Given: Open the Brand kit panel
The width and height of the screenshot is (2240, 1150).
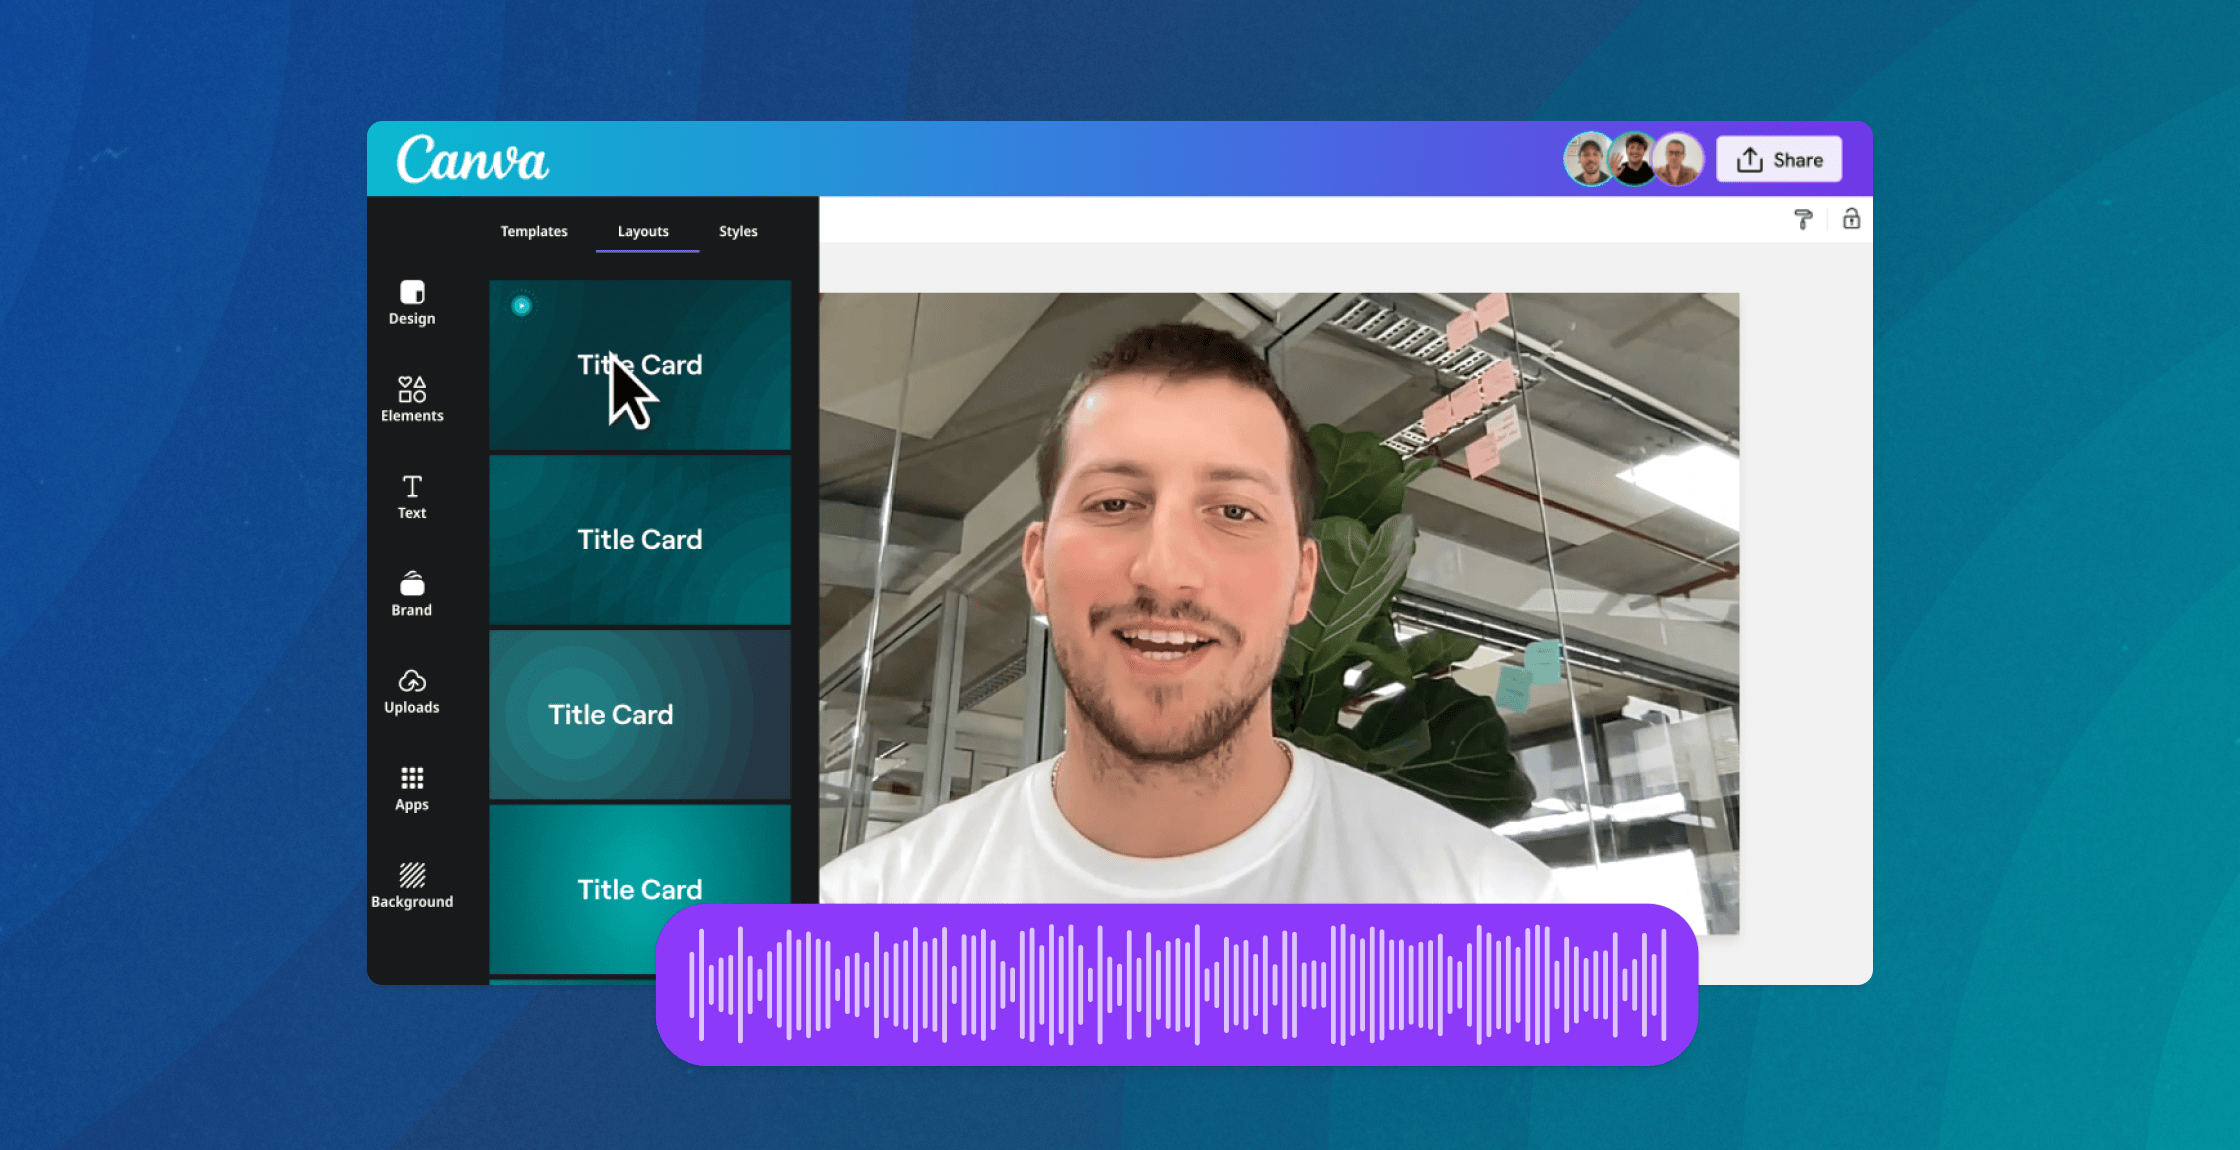Looking at the screenshot, I should tap(412, 594).
